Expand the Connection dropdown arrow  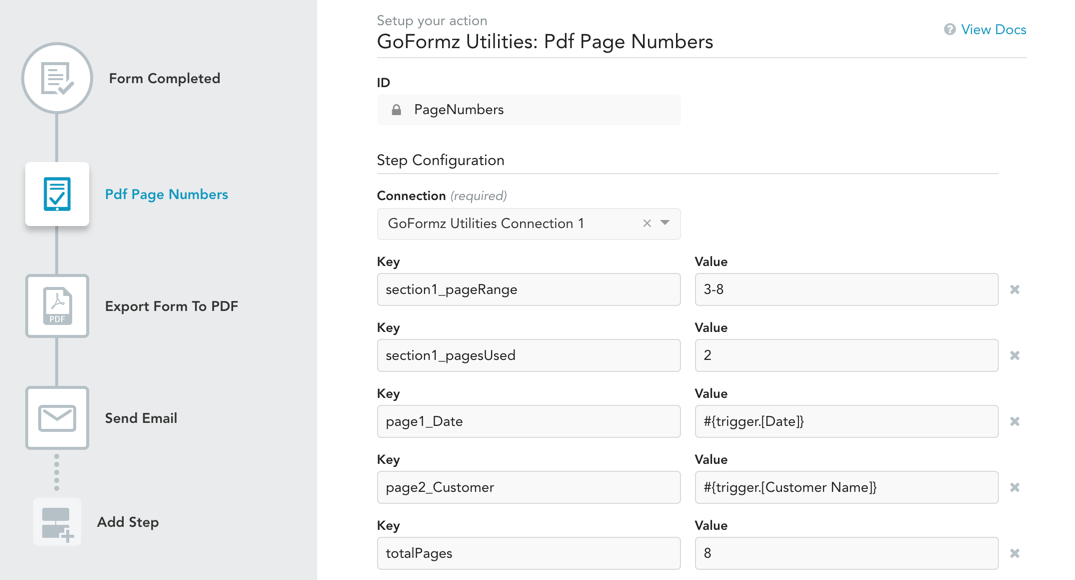pos(666,223)
